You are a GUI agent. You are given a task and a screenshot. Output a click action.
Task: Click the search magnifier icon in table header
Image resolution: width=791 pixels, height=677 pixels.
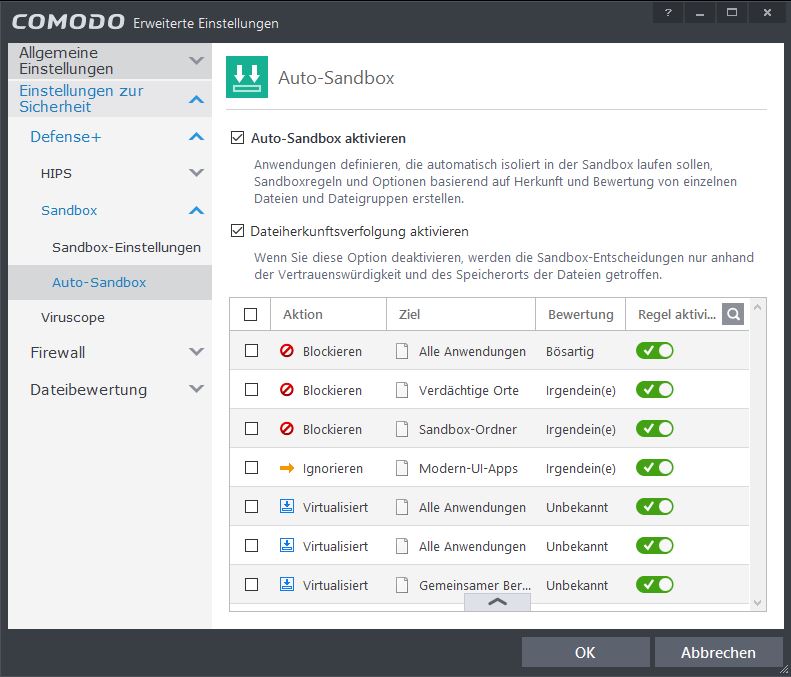[x=734, y=314]
